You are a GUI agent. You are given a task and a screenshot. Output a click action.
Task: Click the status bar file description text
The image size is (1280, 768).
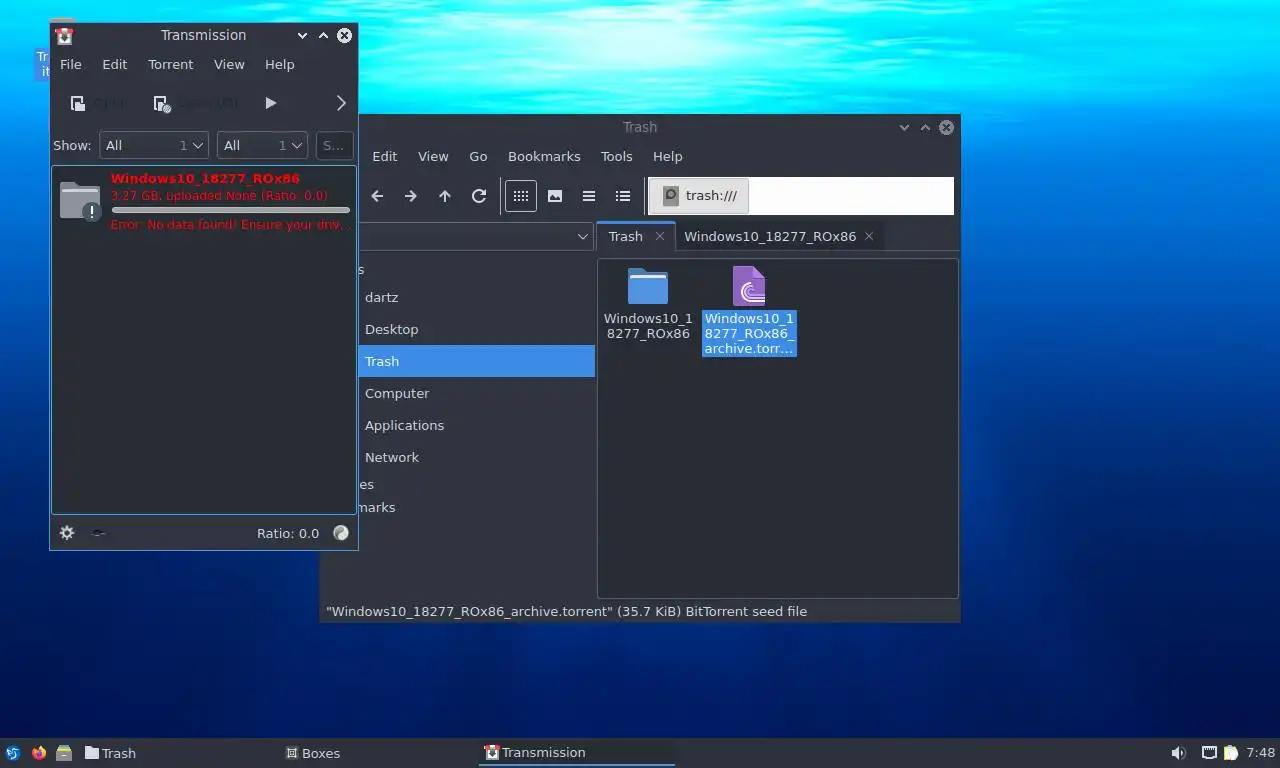566,611
